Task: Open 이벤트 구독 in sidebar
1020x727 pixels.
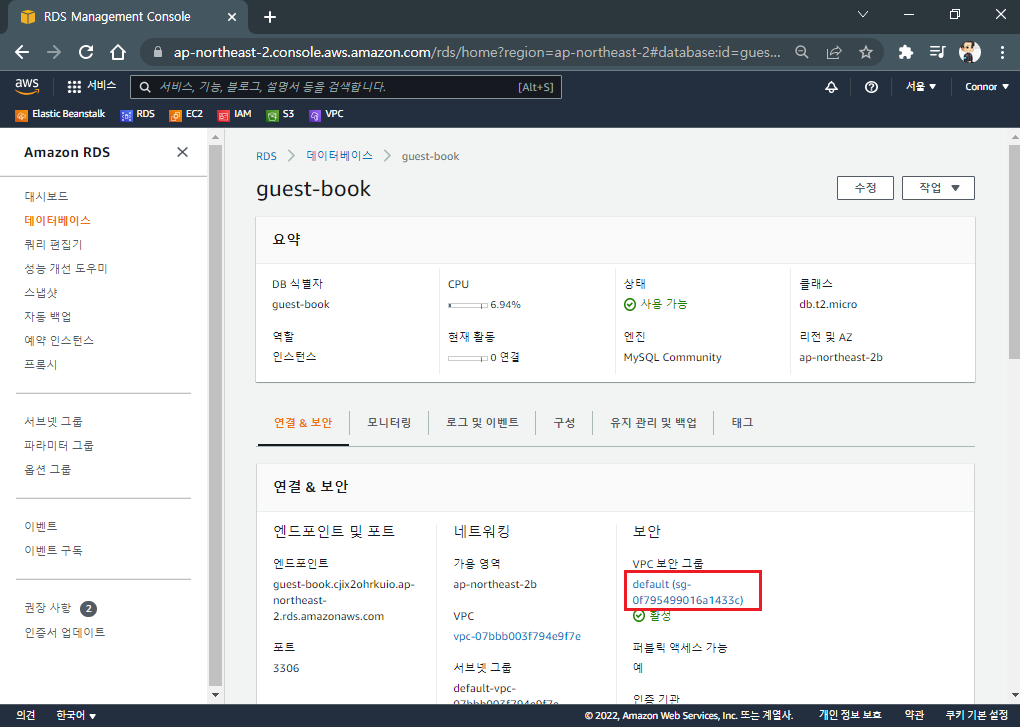Action: (x=53, y=550)
